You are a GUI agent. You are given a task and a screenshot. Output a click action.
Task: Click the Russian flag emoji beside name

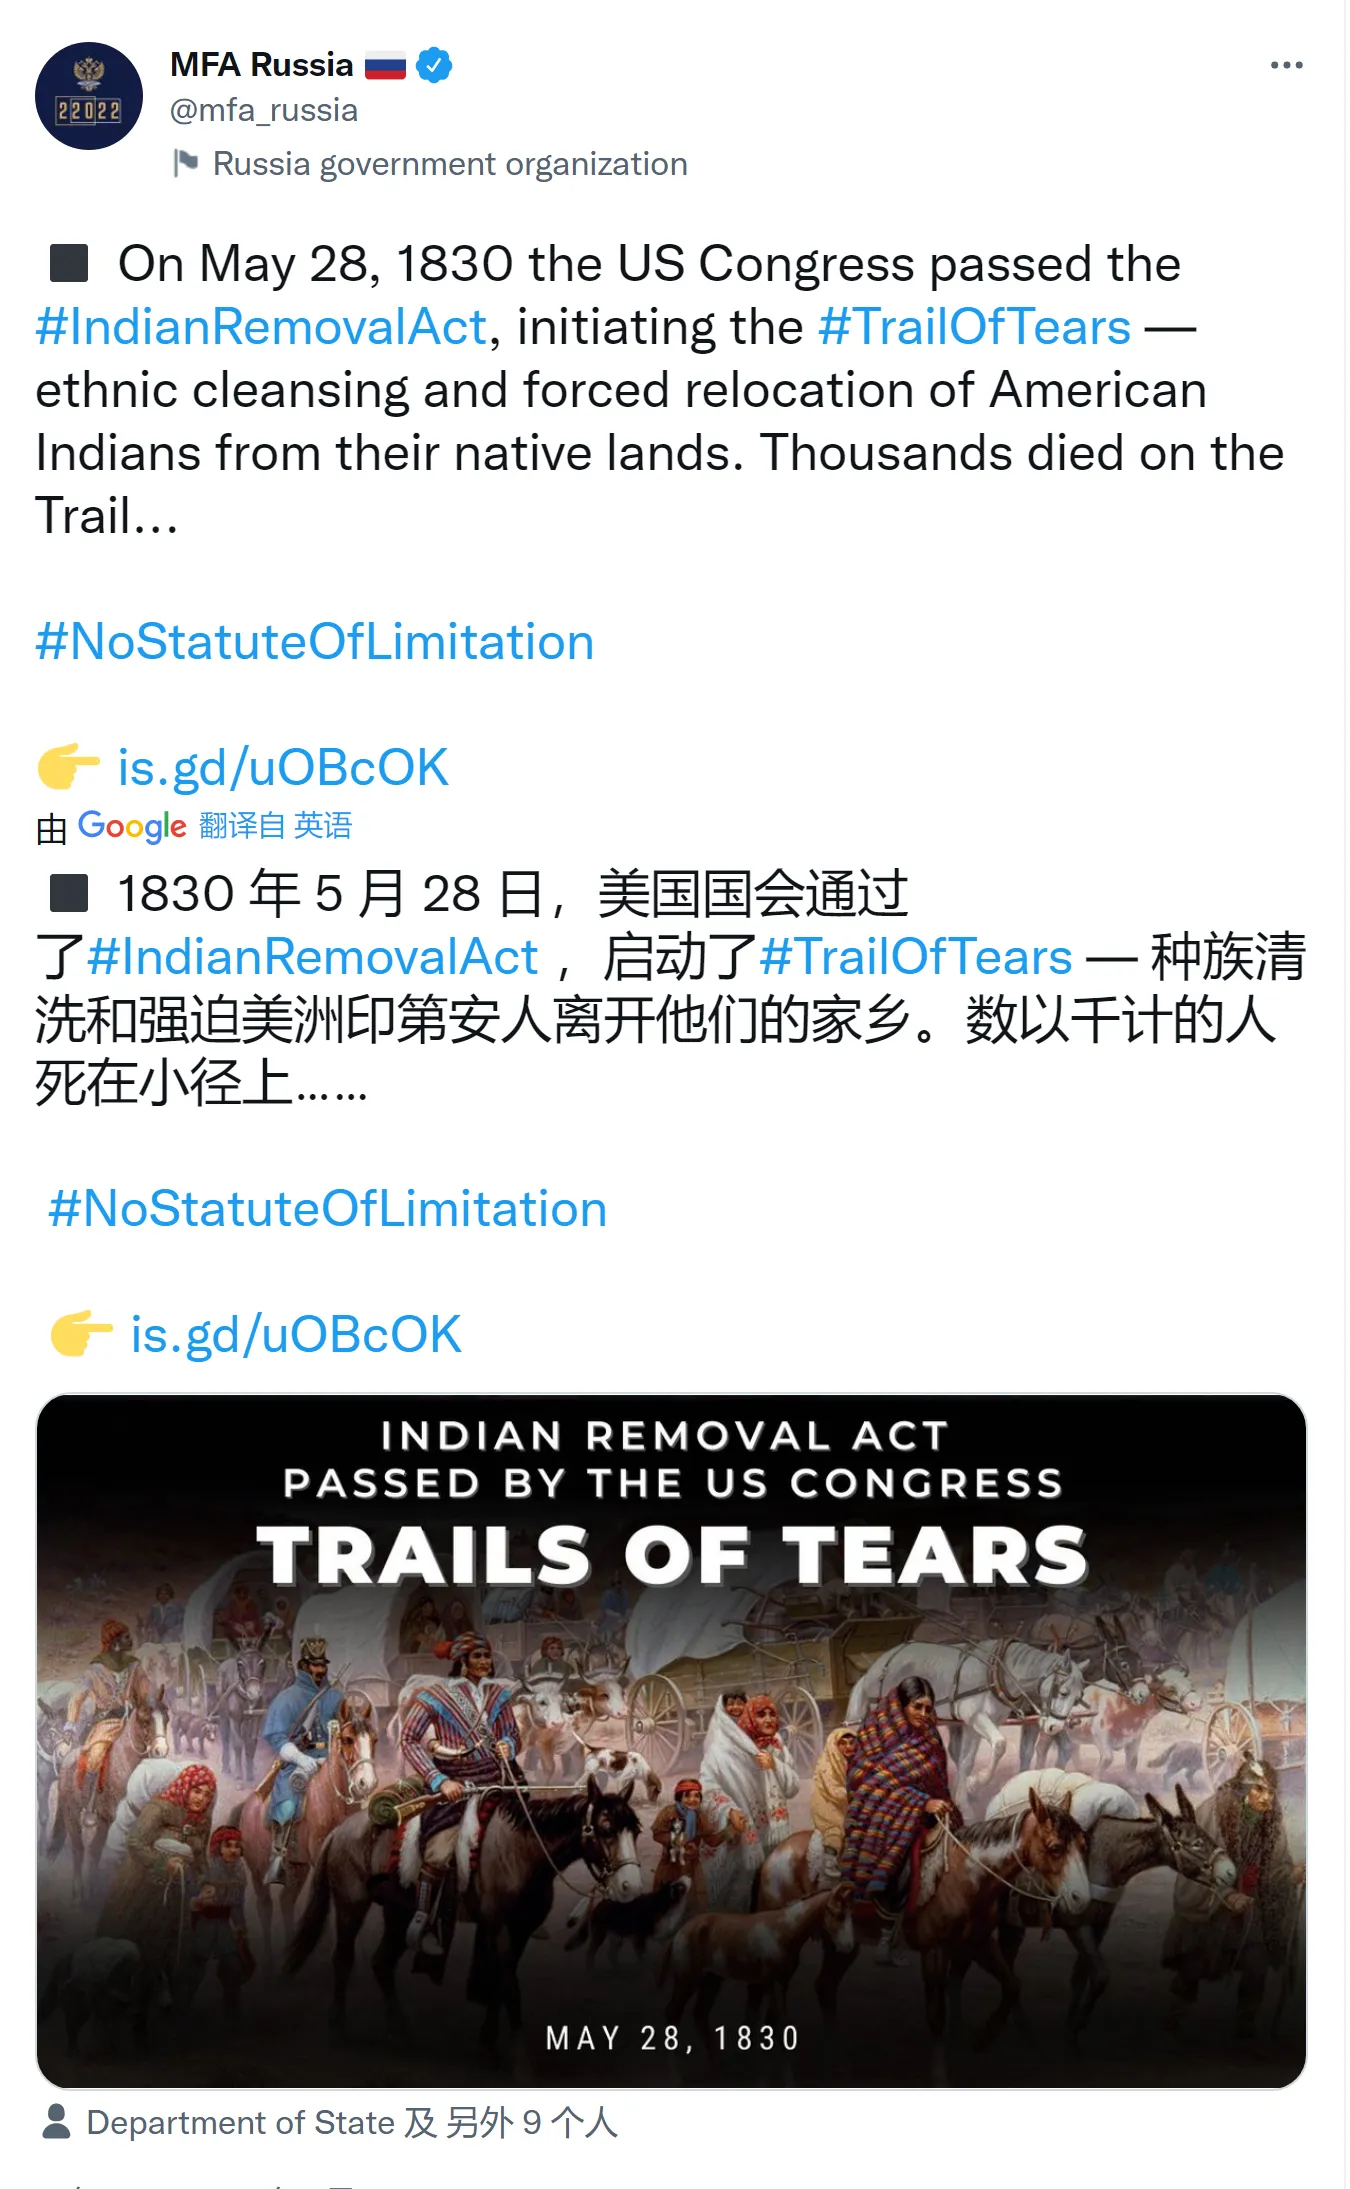(x=385, y=66)
